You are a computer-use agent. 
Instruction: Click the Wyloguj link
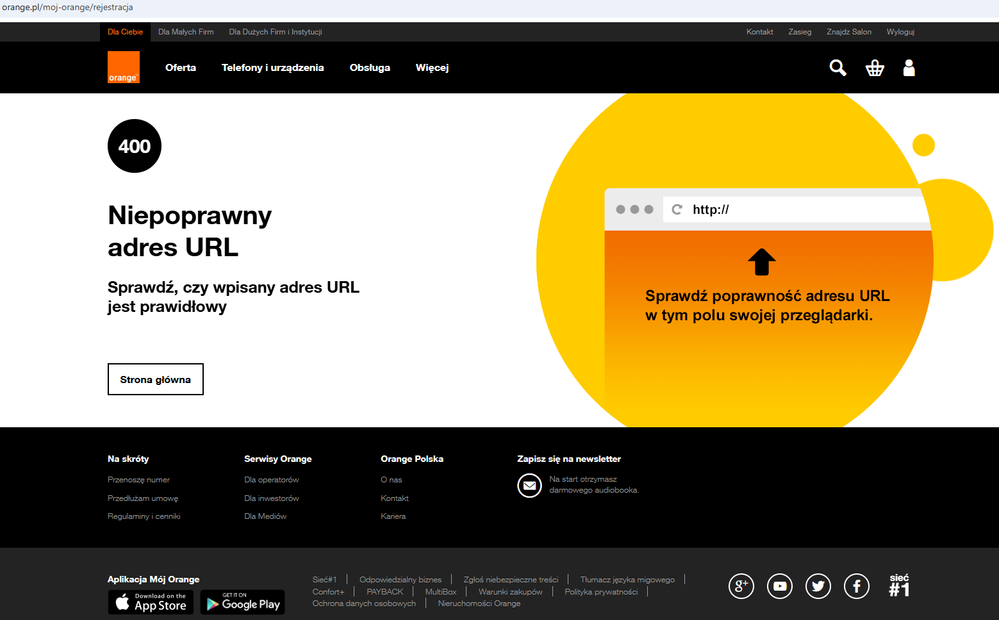pos(900,32)
